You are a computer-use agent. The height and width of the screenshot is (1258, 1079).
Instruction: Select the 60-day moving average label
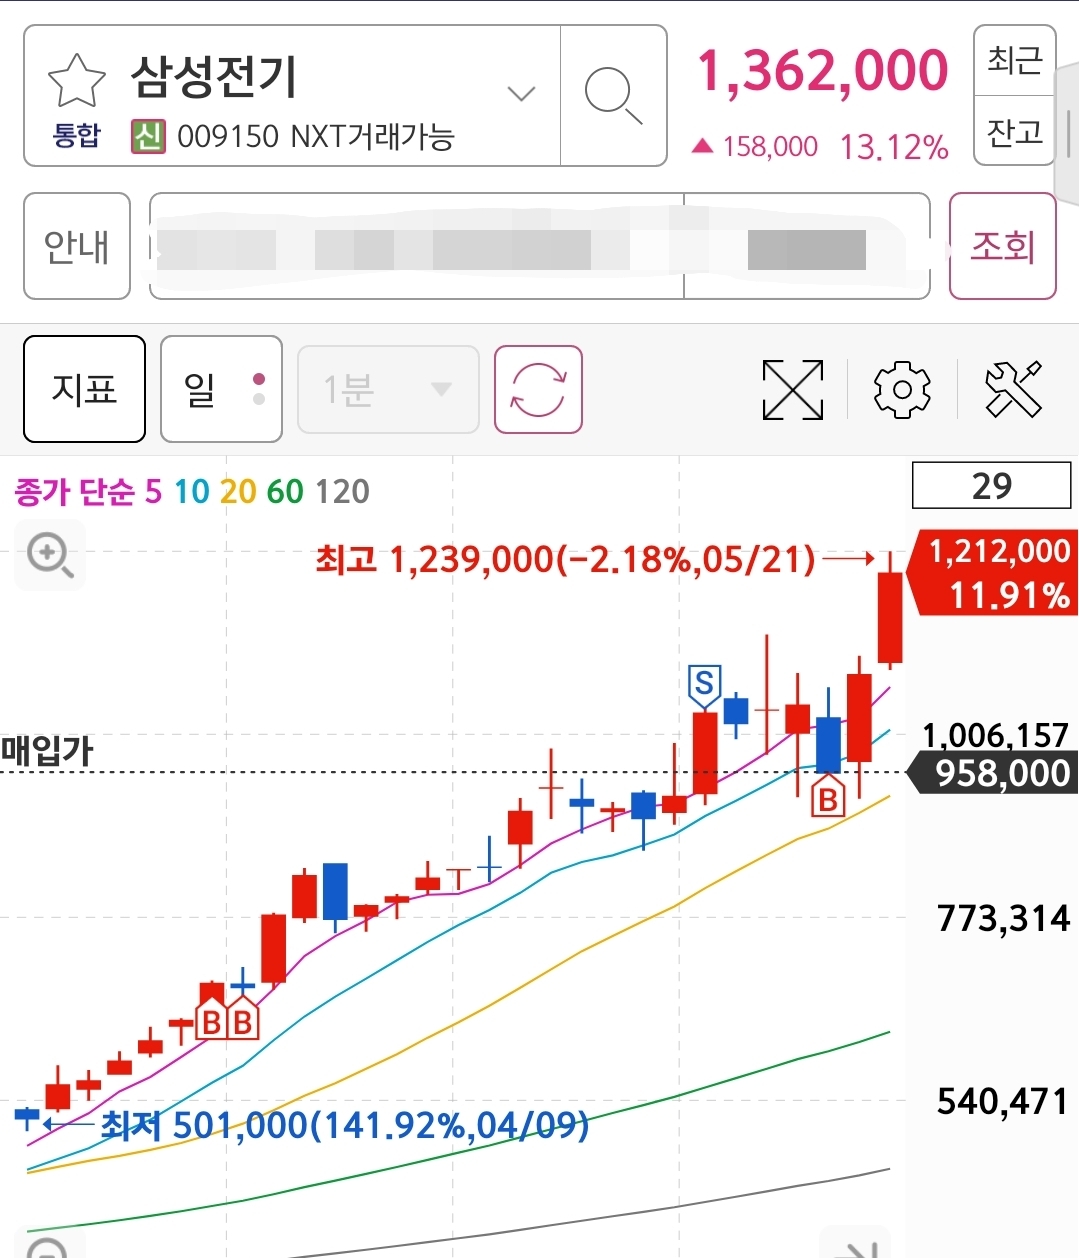[285, 491]
